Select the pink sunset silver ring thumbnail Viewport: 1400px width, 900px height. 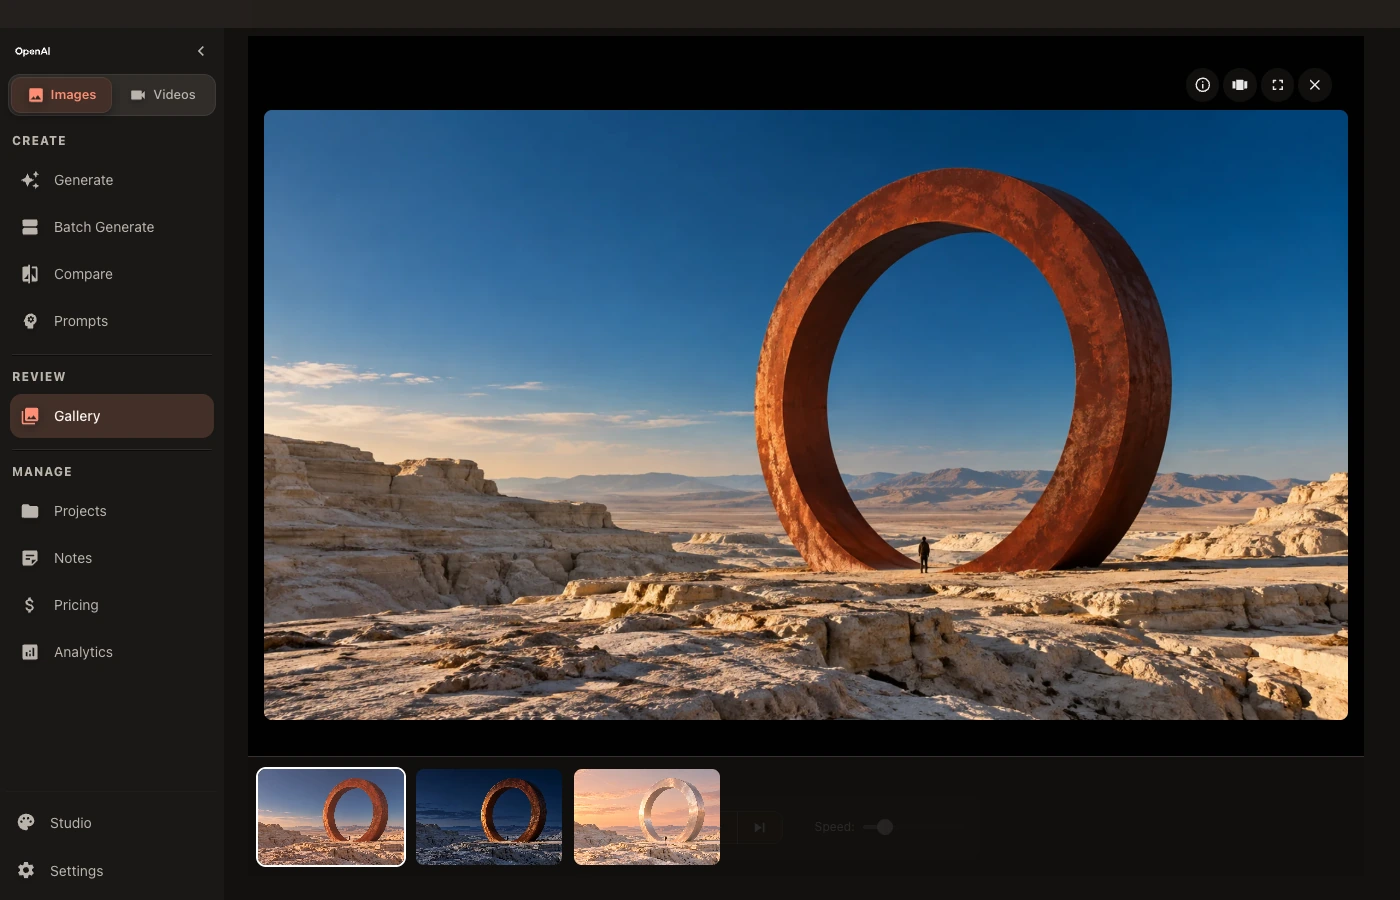point(647,817)
